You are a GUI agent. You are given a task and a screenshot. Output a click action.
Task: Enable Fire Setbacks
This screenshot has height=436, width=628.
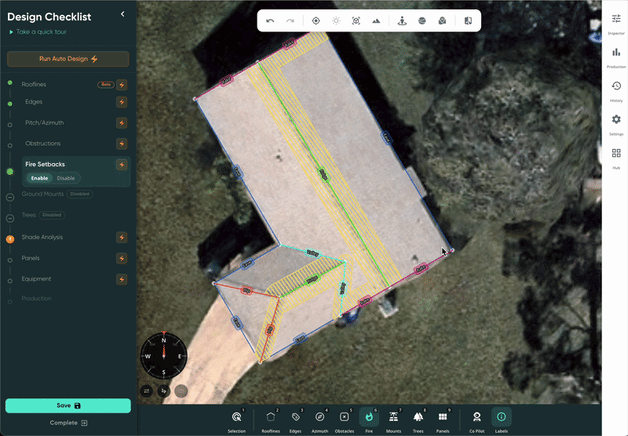tap(39, 178)
